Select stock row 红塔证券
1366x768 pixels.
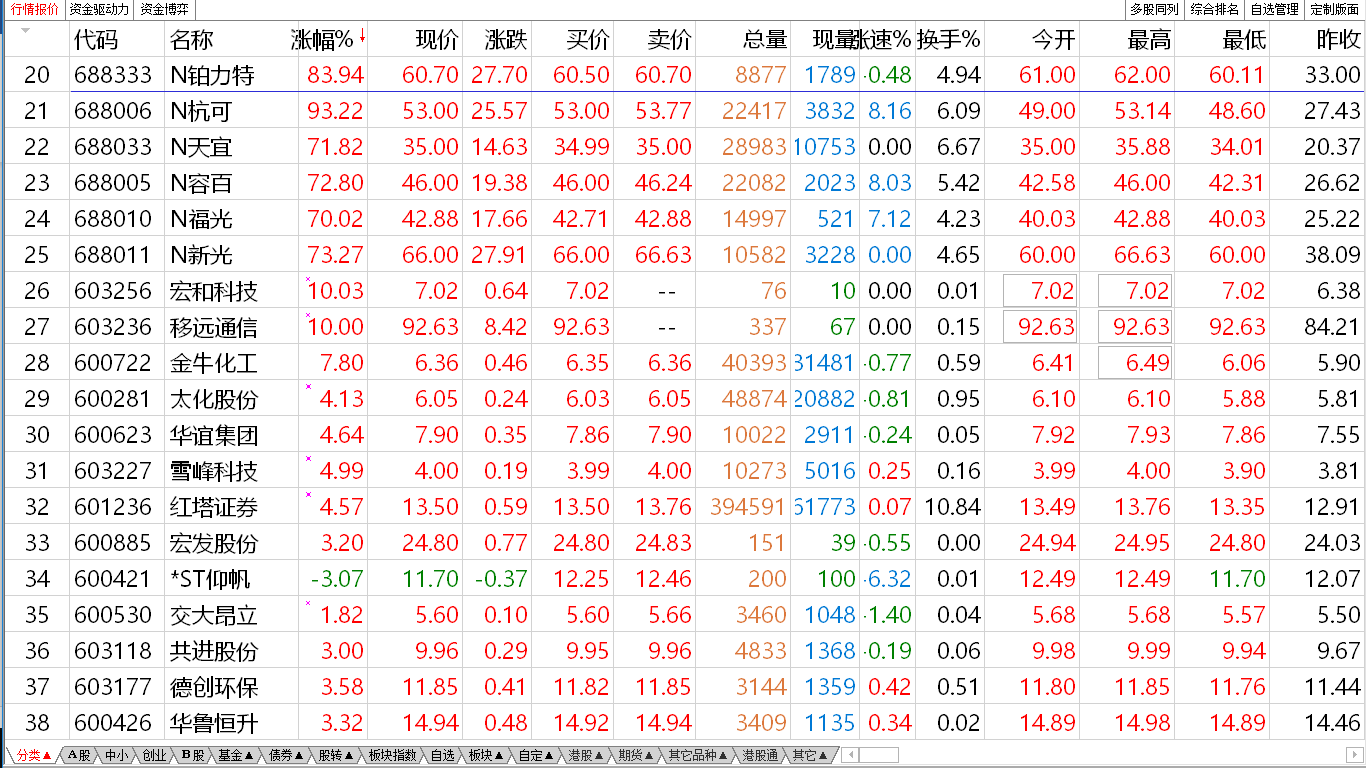[683, 507]
